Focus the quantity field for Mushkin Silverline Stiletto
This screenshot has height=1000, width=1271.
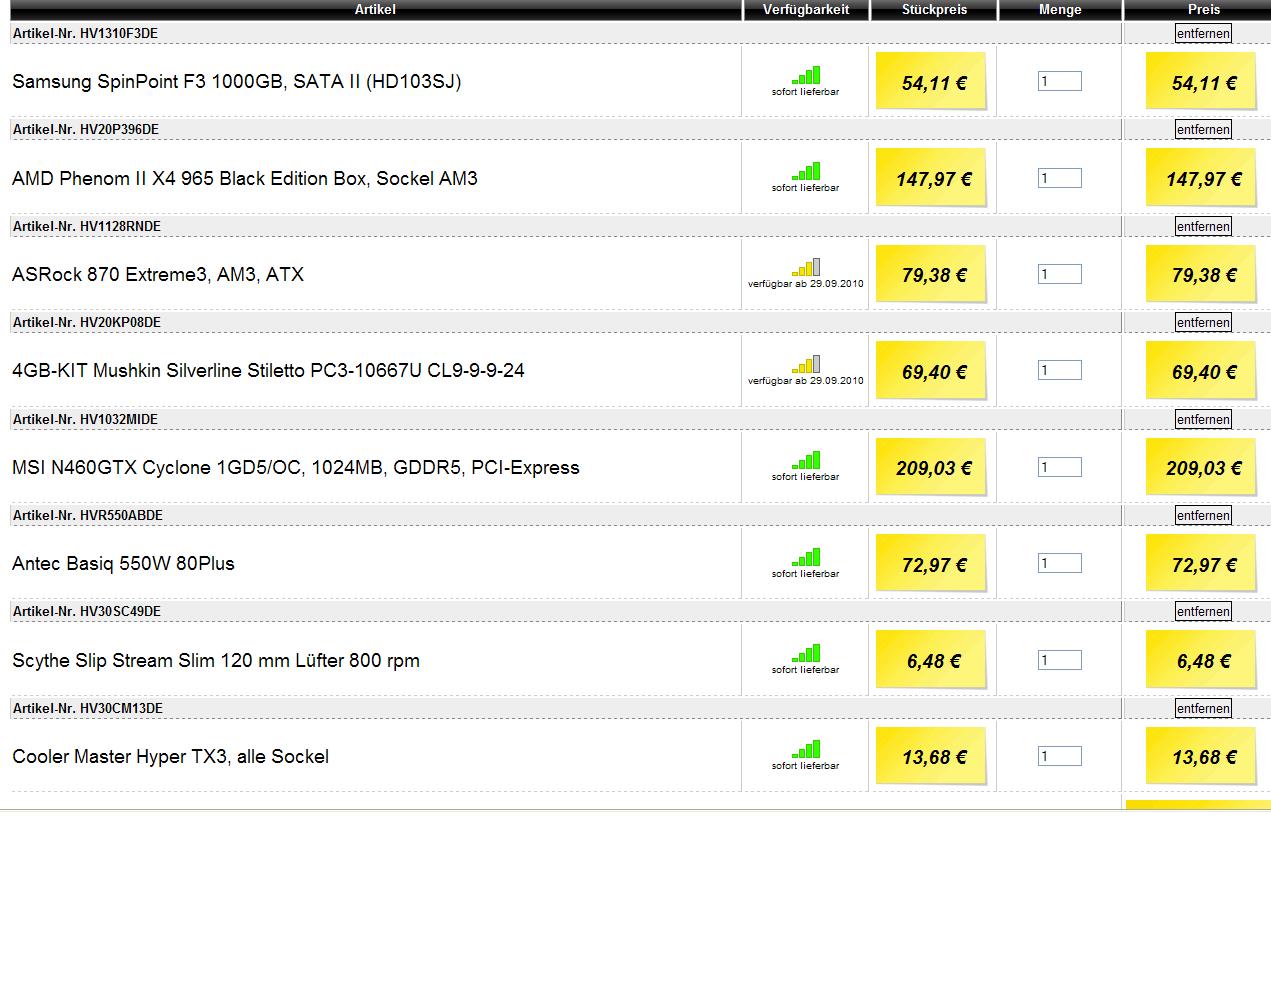[x=1060, y=370]
